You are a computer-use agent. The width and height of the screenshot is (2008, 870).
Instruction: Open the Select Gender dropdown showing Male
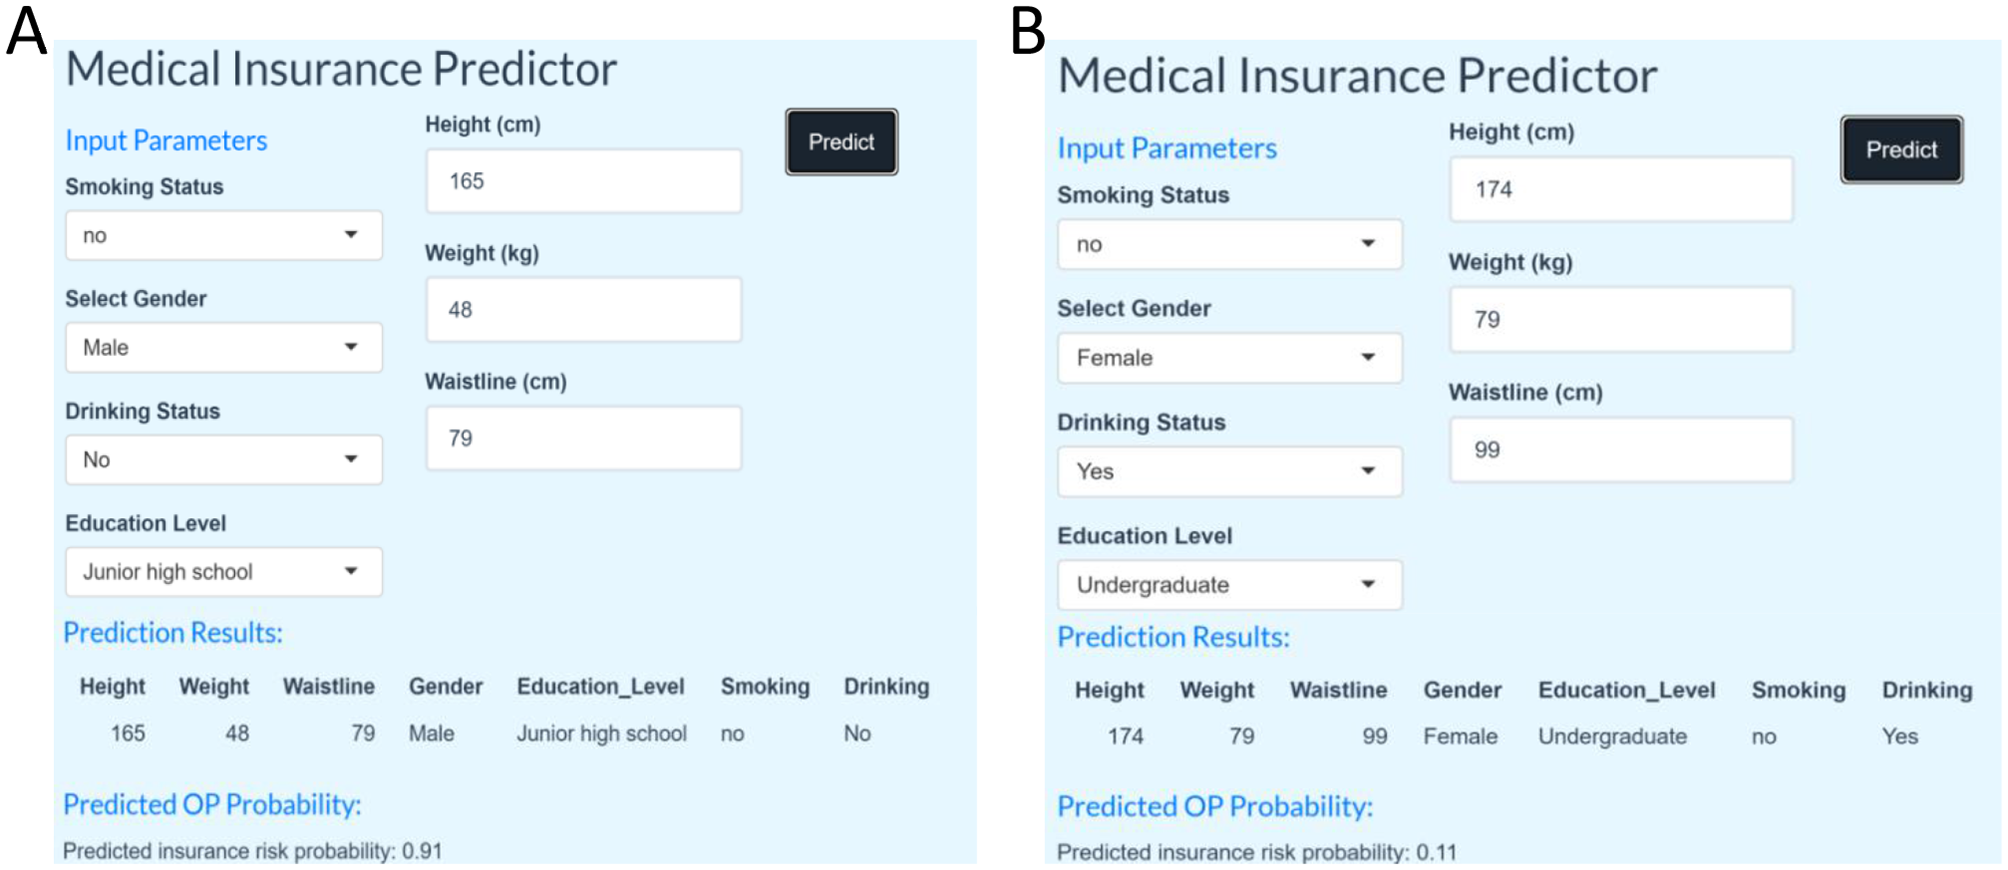222,347
